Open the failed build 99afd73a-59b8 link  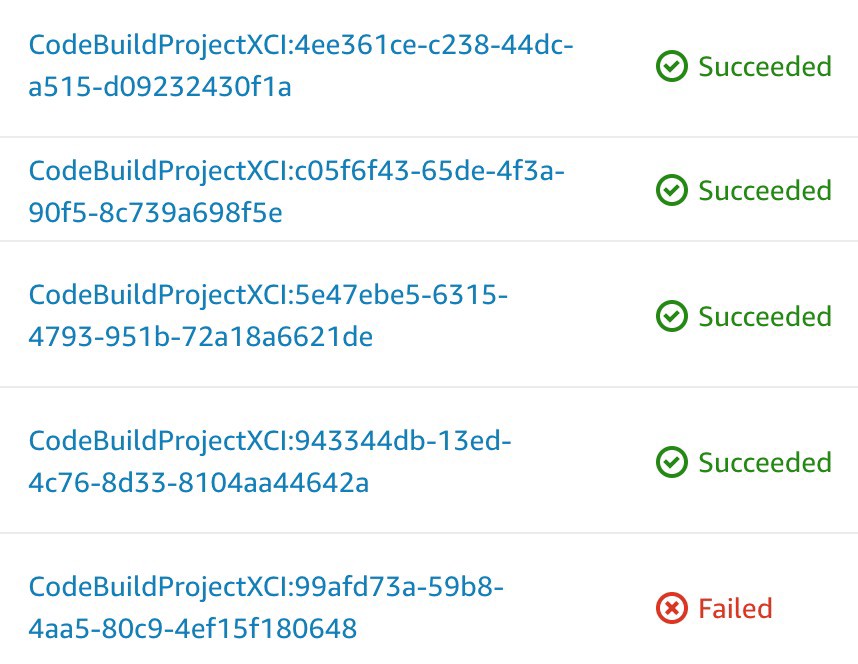tap(266, 608)
